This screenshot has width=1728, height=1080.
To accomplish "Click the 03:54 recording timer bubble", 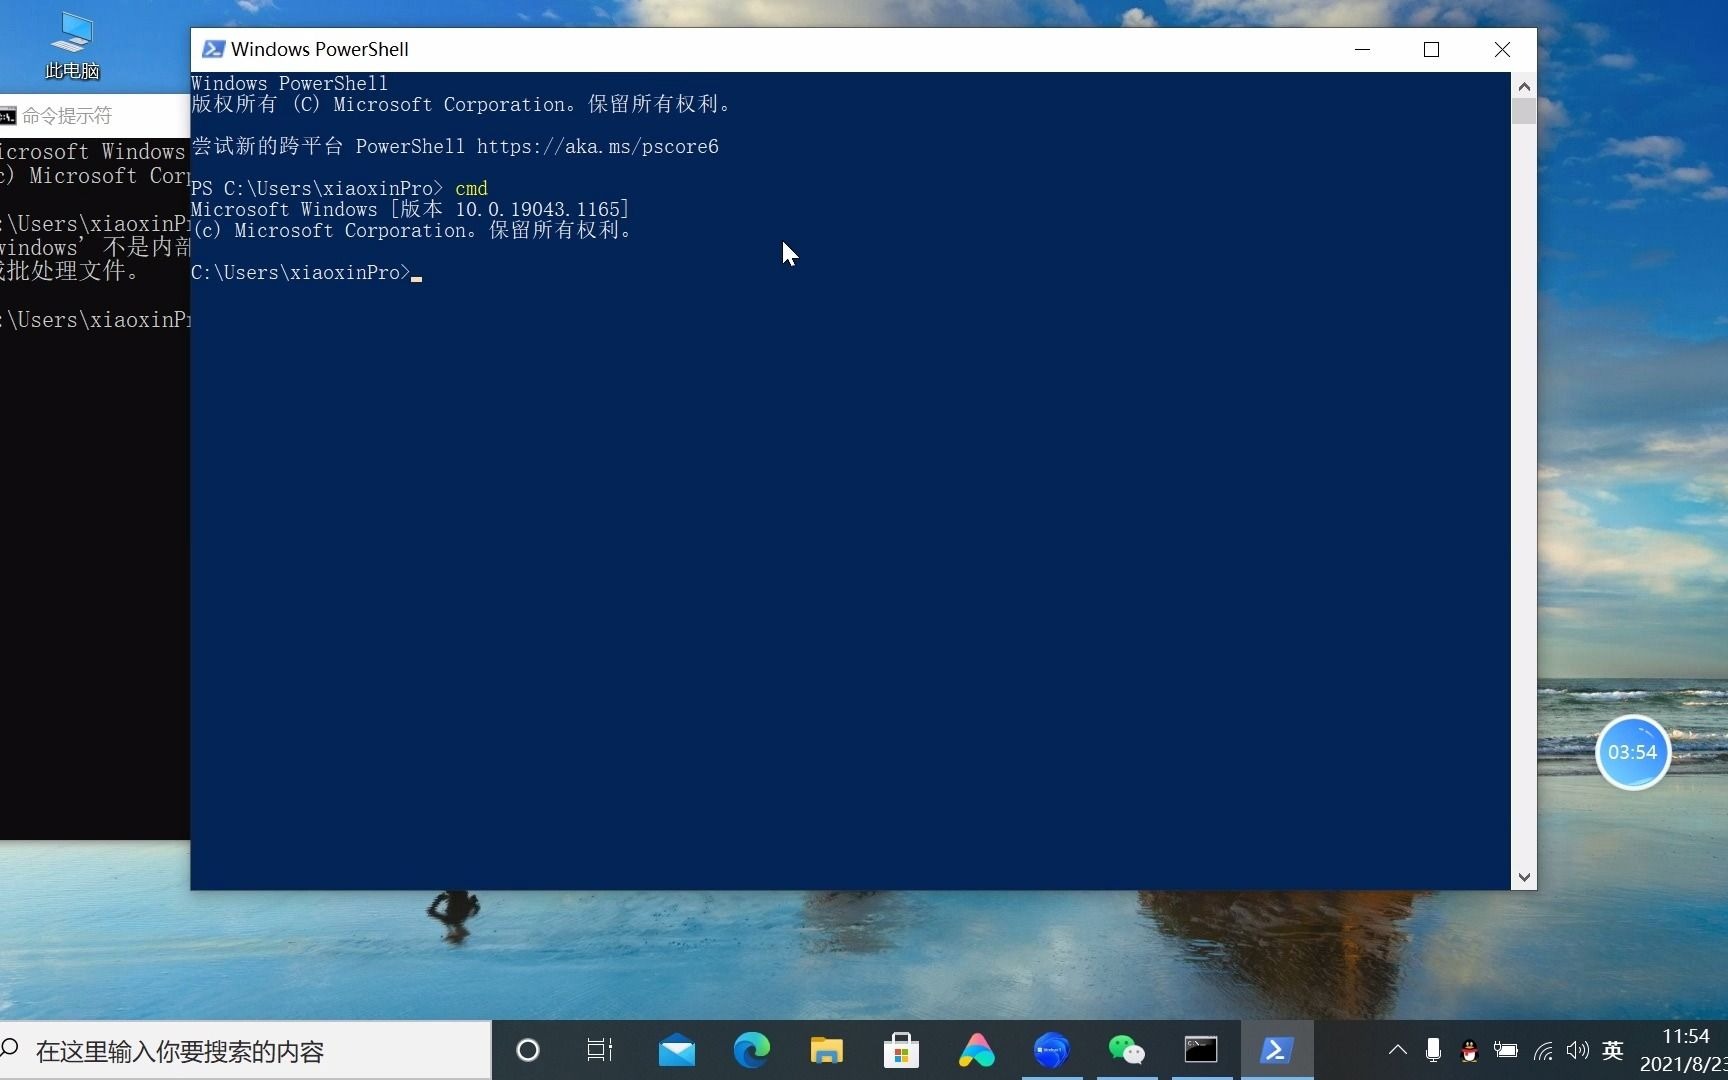I will (1634, 752).
